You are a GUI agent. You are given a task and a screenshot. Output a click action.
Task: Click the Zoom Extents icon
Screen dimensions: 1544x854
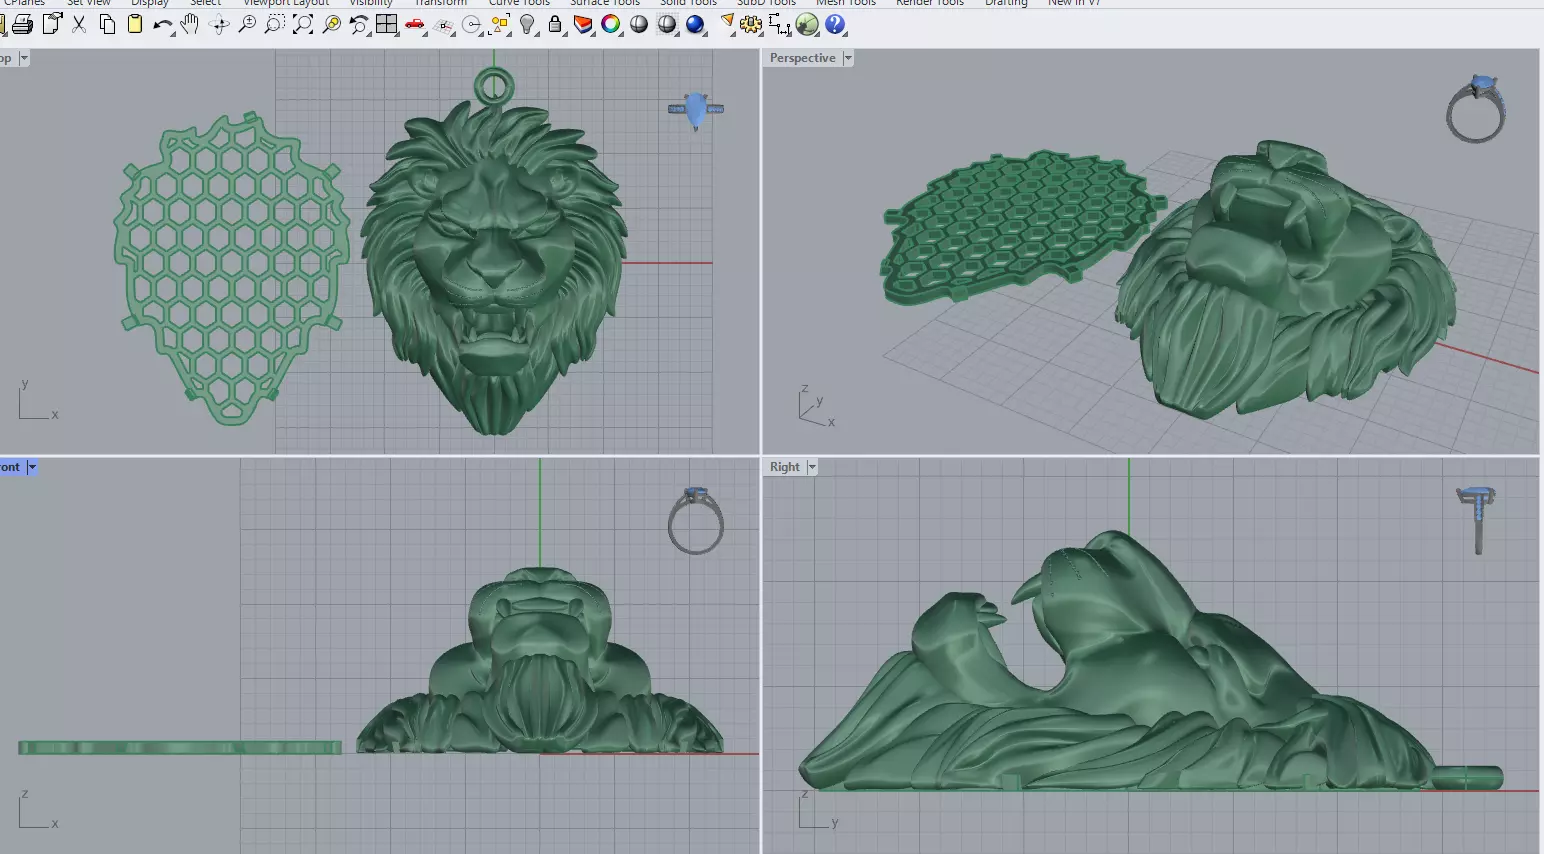(x=303, y=25)
